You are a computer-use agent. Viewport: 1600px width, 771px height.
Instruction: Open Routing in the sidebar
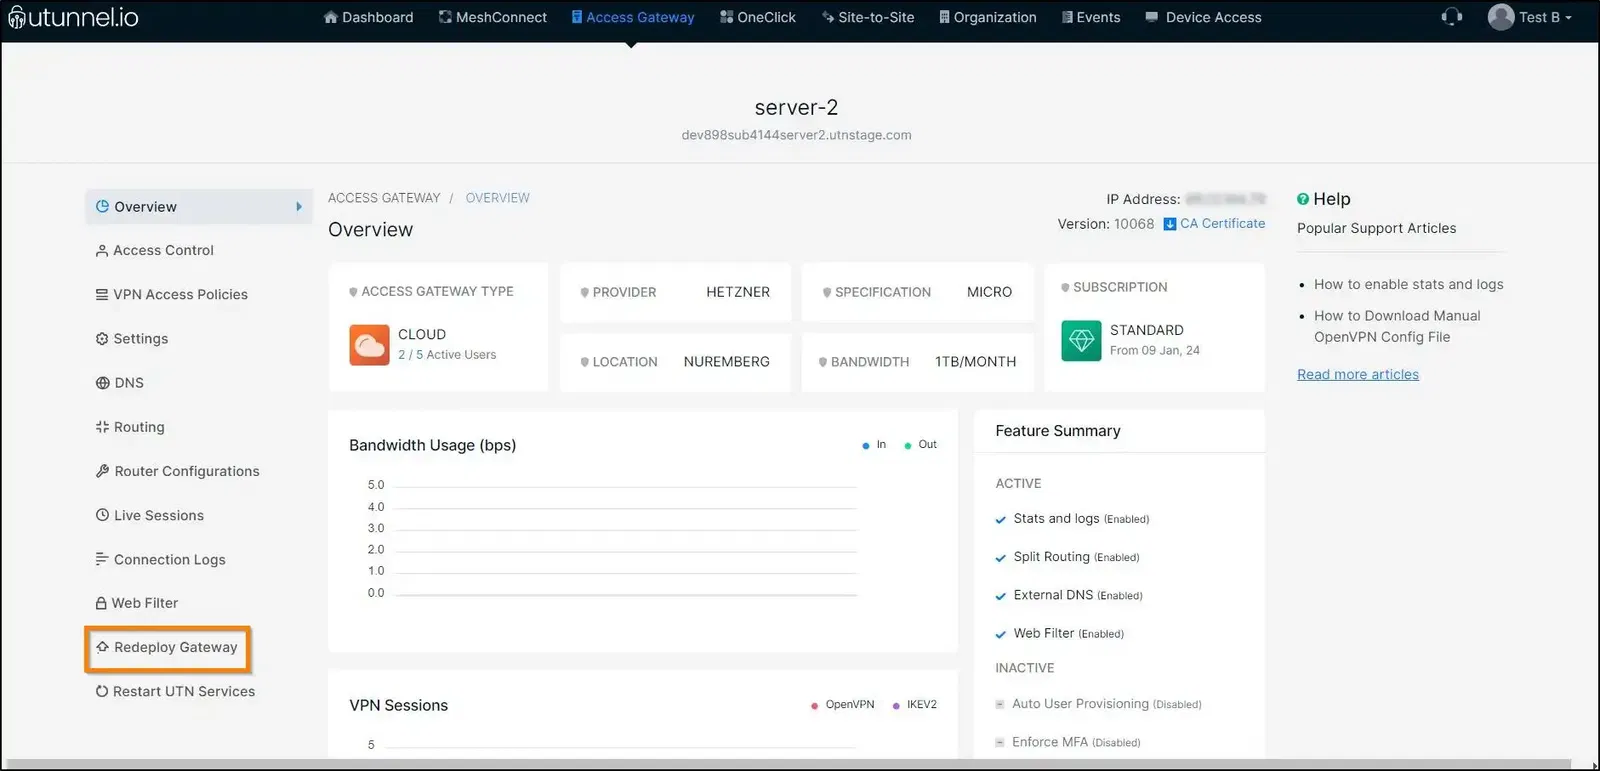point(129,427)
